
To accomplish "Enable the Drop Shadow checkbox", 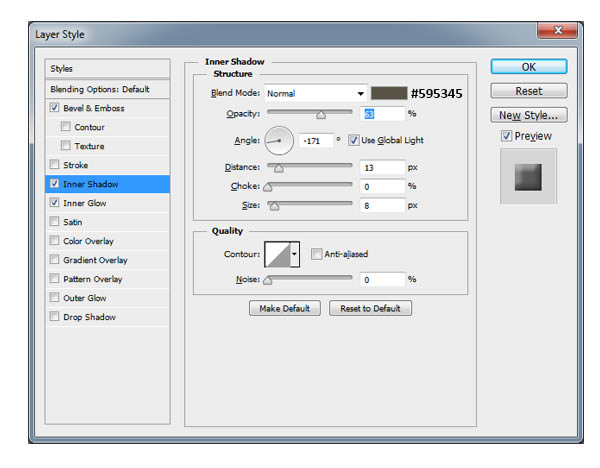I will (x=54, y=316).
